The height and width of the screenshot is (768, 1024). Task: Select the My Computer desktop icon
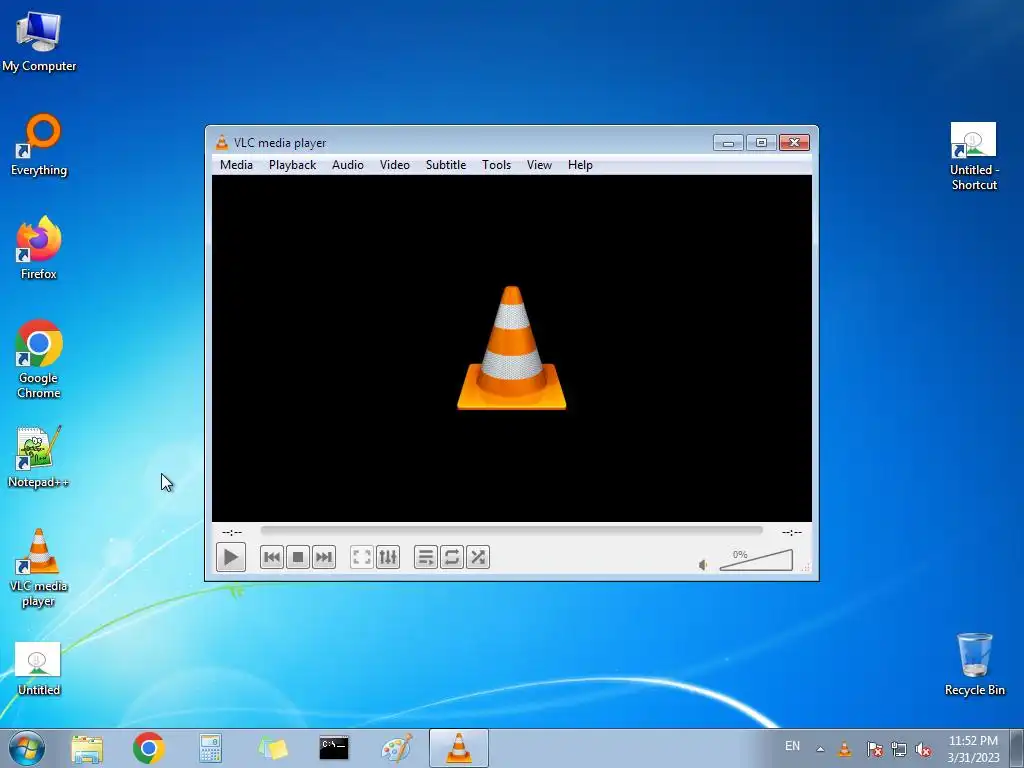coord(39,42)
